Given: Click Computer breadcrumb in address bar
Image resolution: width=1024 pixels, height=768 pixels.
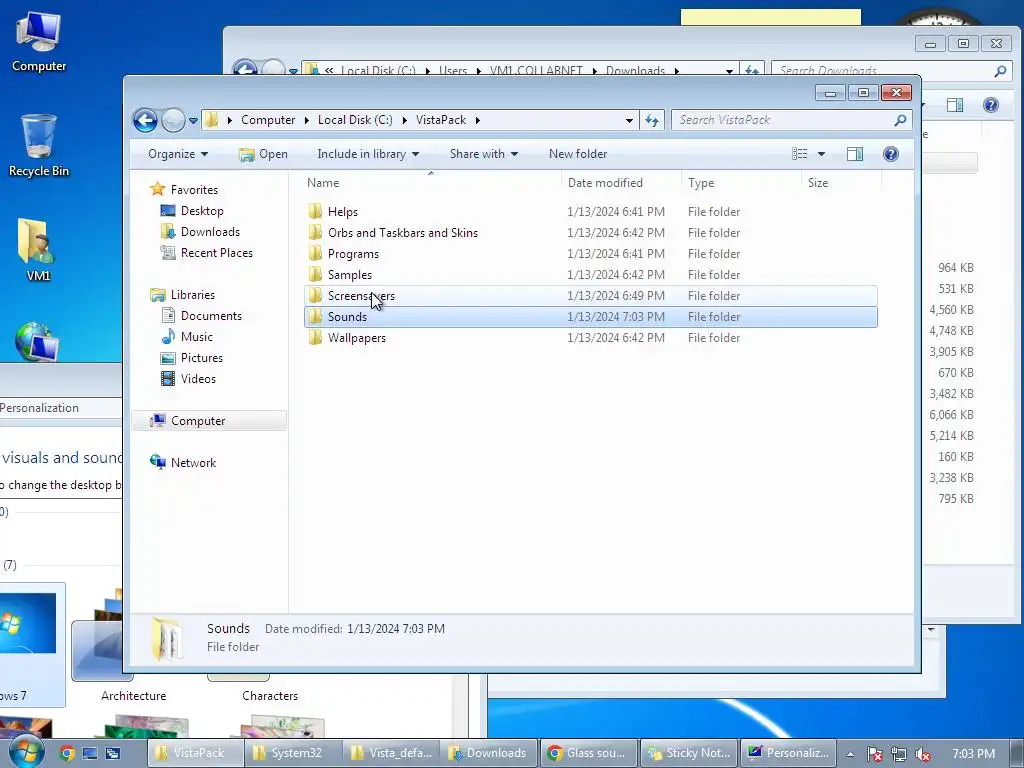Looking at the screenshot, I should 268,120.
